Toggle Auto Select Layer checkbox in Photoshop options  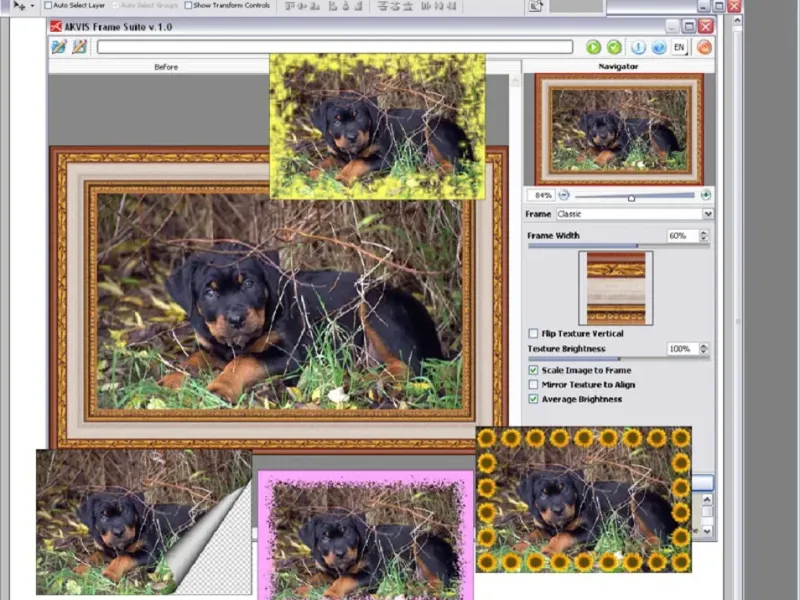click(x=48, y=5)
